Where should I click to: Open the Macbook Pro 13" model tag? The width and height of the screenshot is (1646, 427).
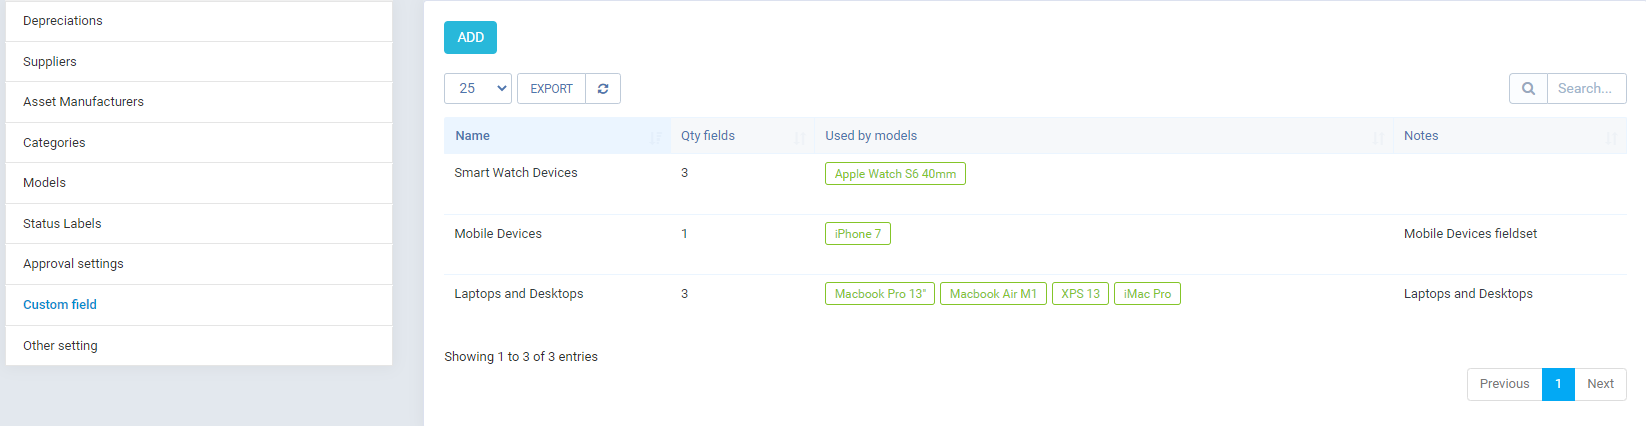[x=880, y=294]
